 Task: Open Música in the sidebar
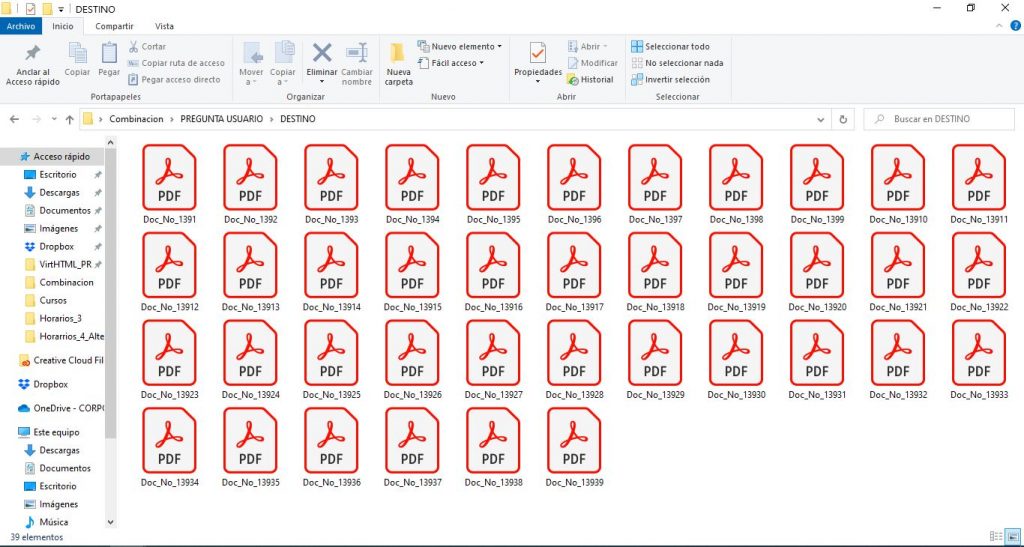[x=54, y=522]
